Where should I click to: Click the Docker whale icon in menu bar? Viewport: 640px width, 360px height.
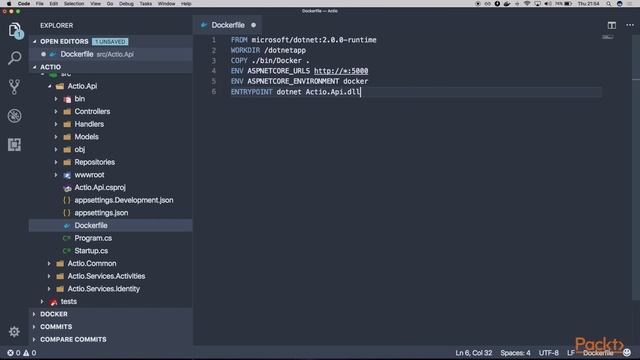507,4
